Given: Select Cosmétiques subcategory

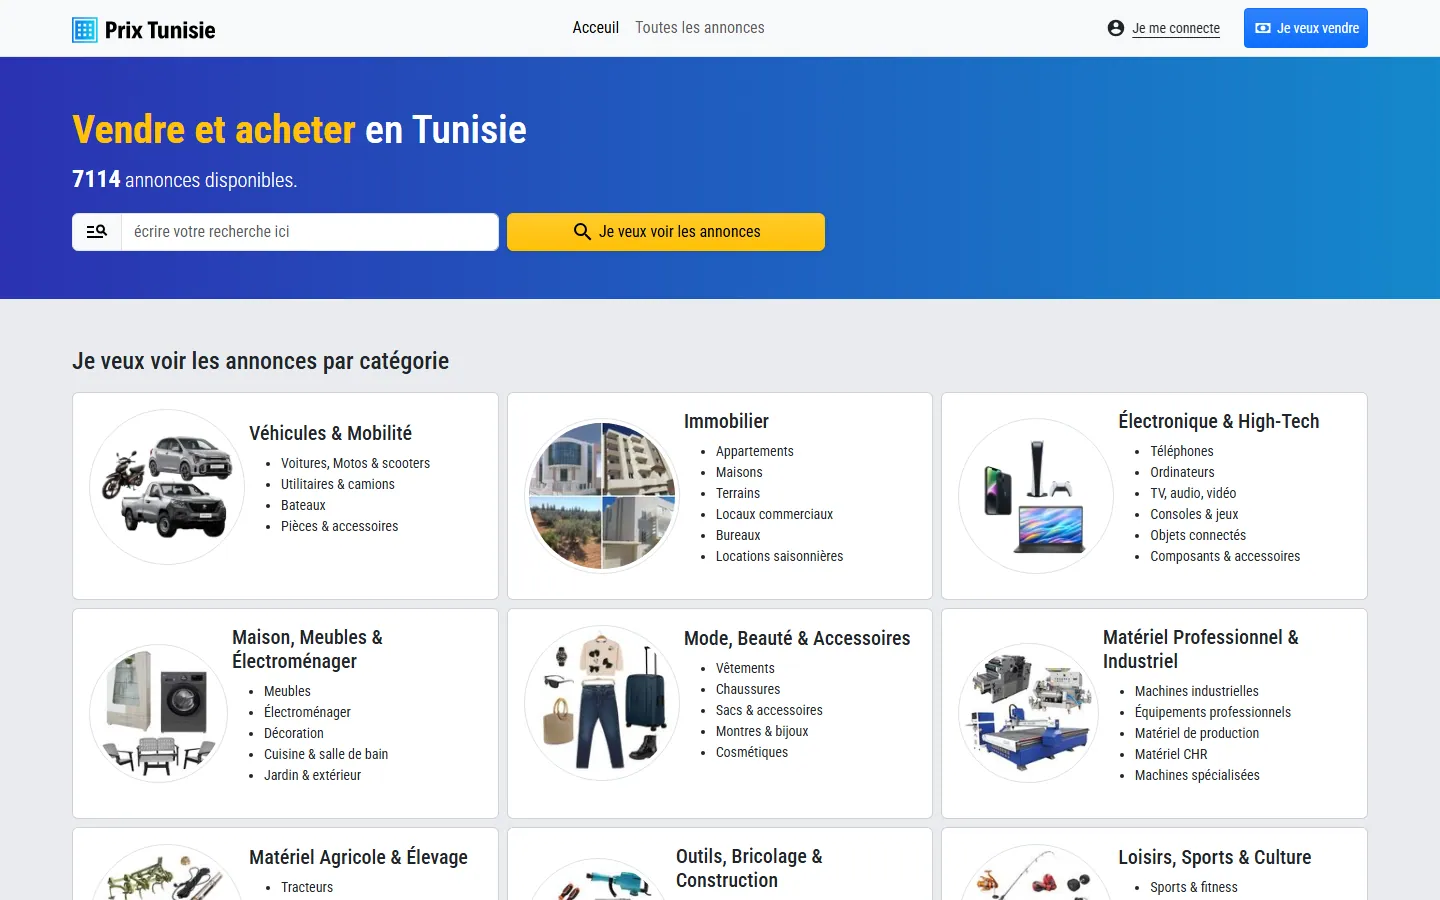Looking at the screenshot, I should (752, 752).
